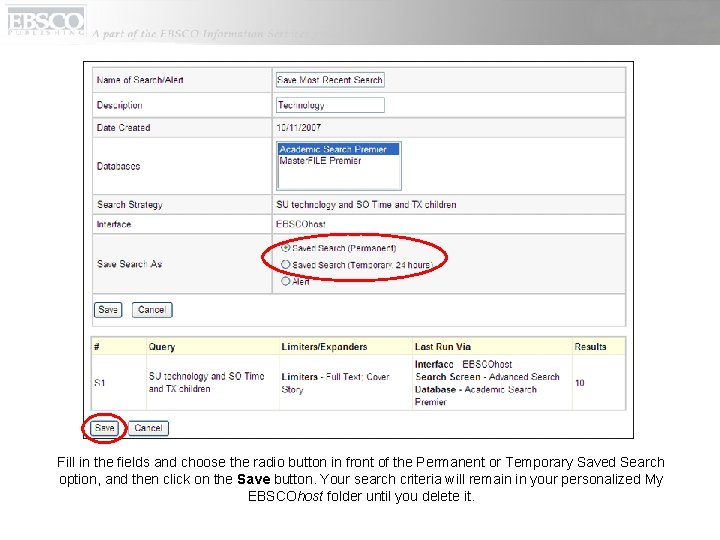The image size is (720, 540).
Task: Click the Interface value EBSCOhost
Action: (301, 224)
